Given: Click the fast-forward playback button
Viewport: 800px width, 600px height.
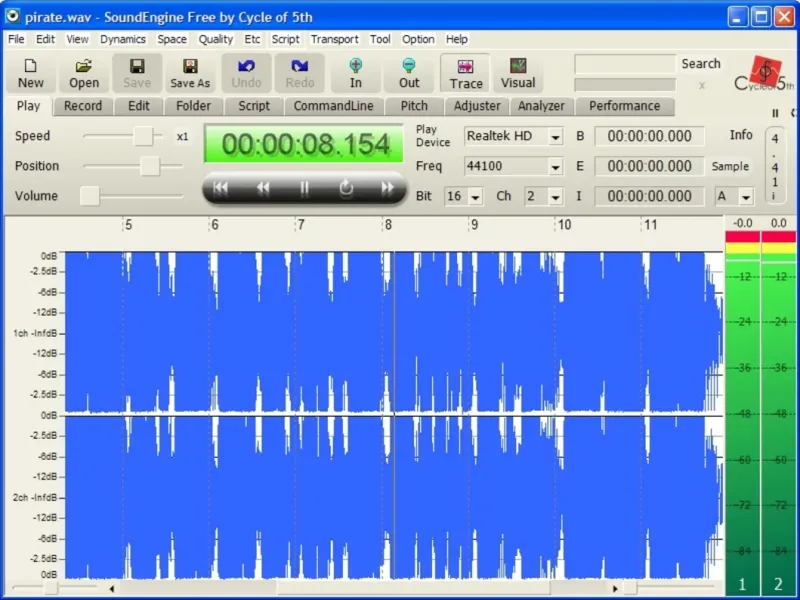Looking at the screenshot, I should (388, 188).
